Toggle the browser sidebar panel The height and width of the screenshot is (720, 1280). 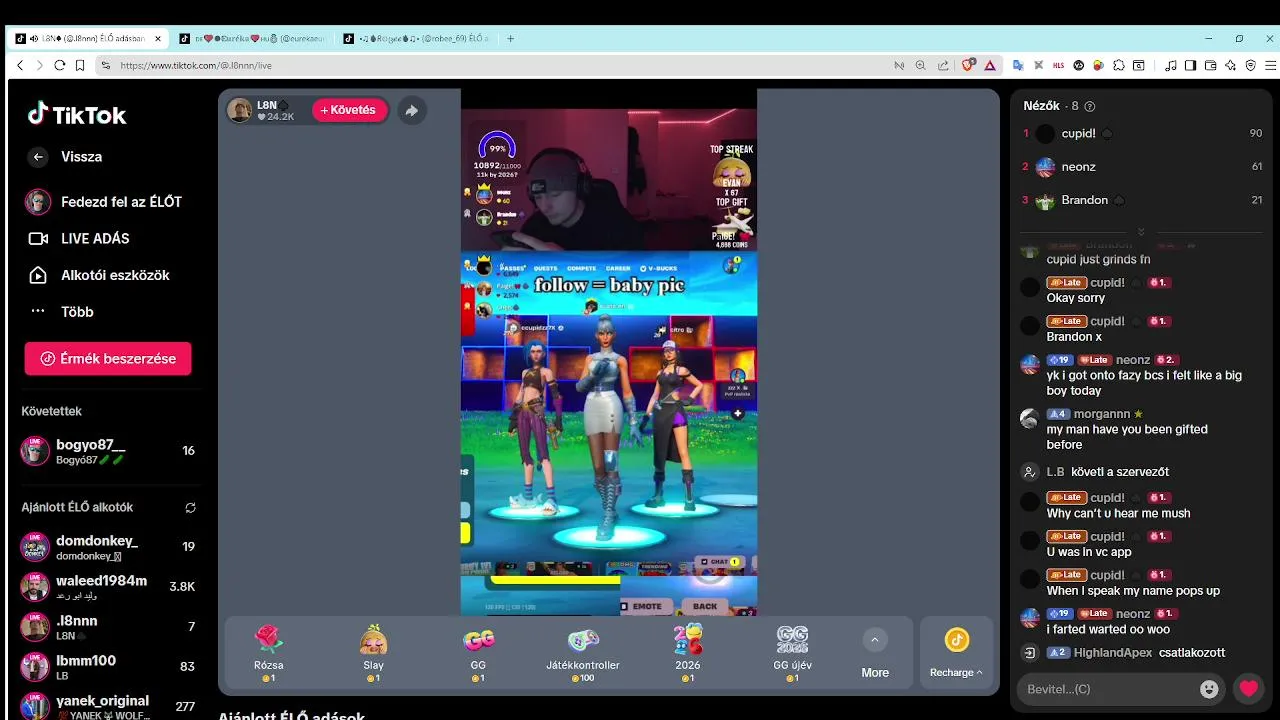click(x=1190, y=65)
